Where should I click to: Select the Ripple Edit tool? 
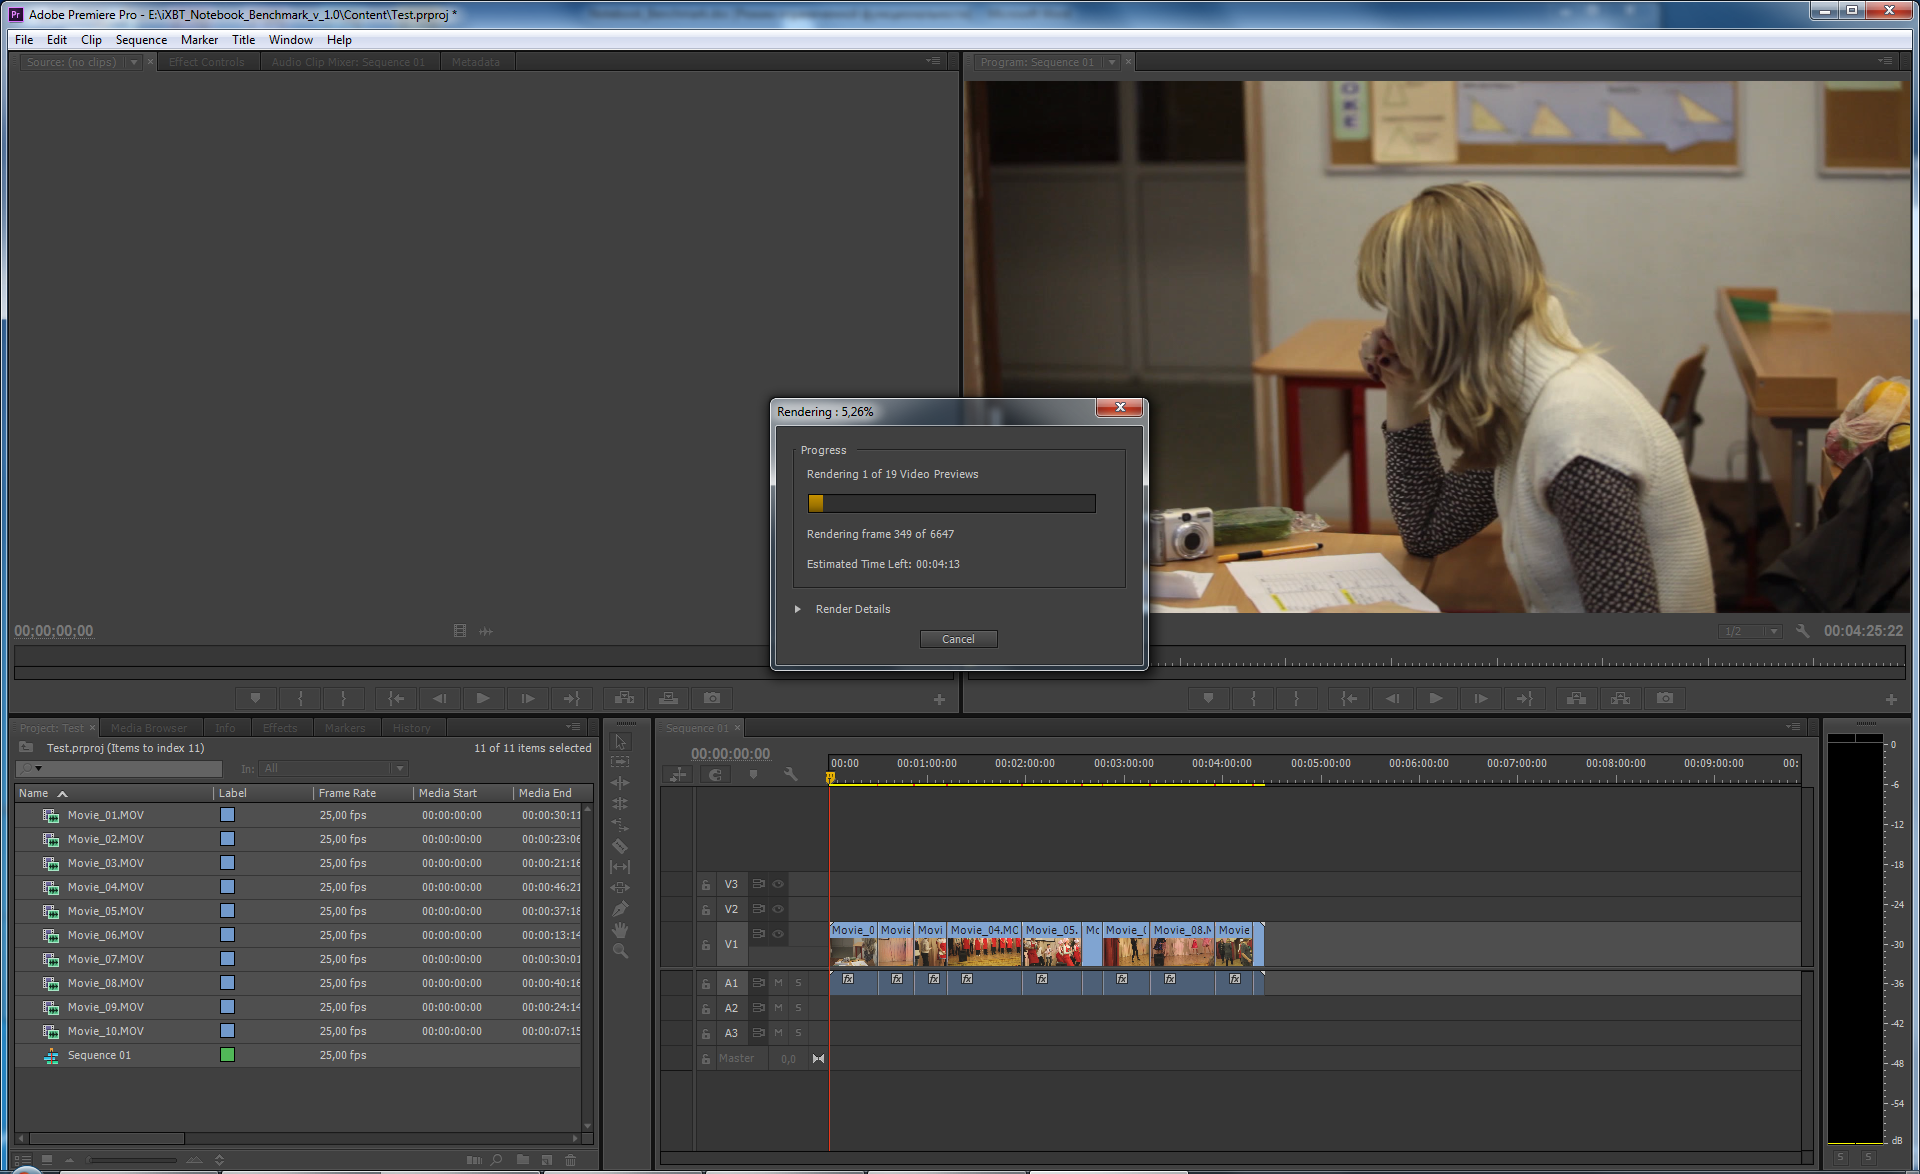620,783
